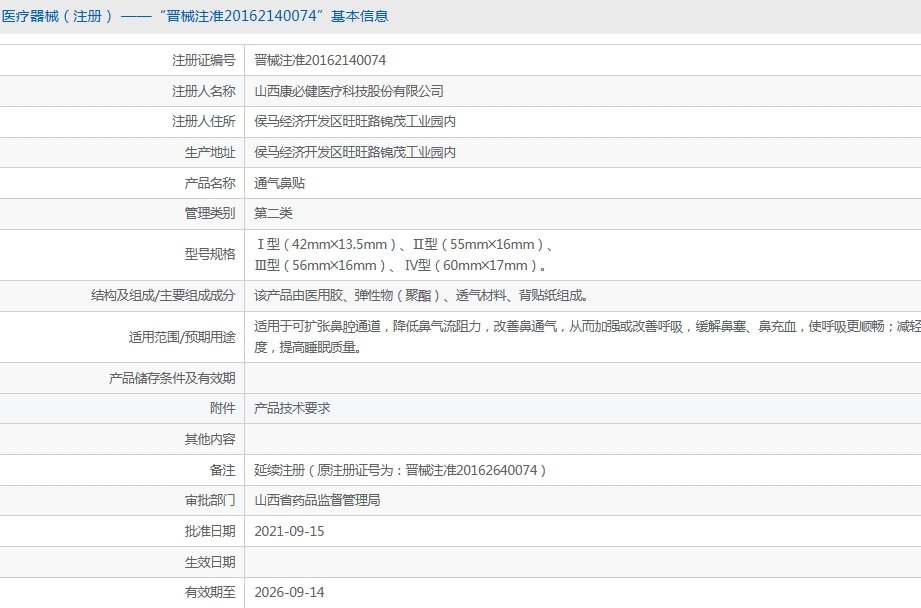Click the 型号规格 label
The height and width of the screenshot is (608, 921).
(x=210, y=254)
